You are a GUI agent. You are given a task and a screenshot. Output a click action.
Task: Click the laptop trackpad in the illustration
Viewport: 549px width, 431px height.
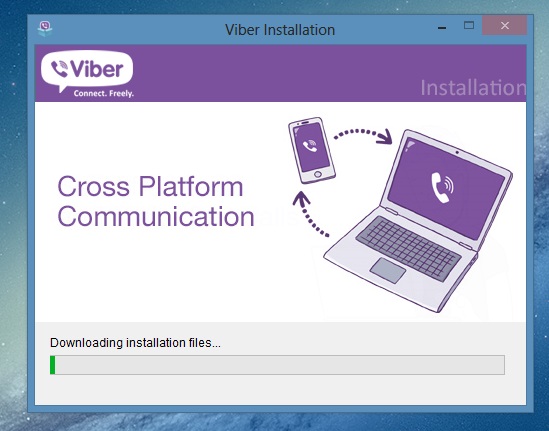(x=388, y=270)
